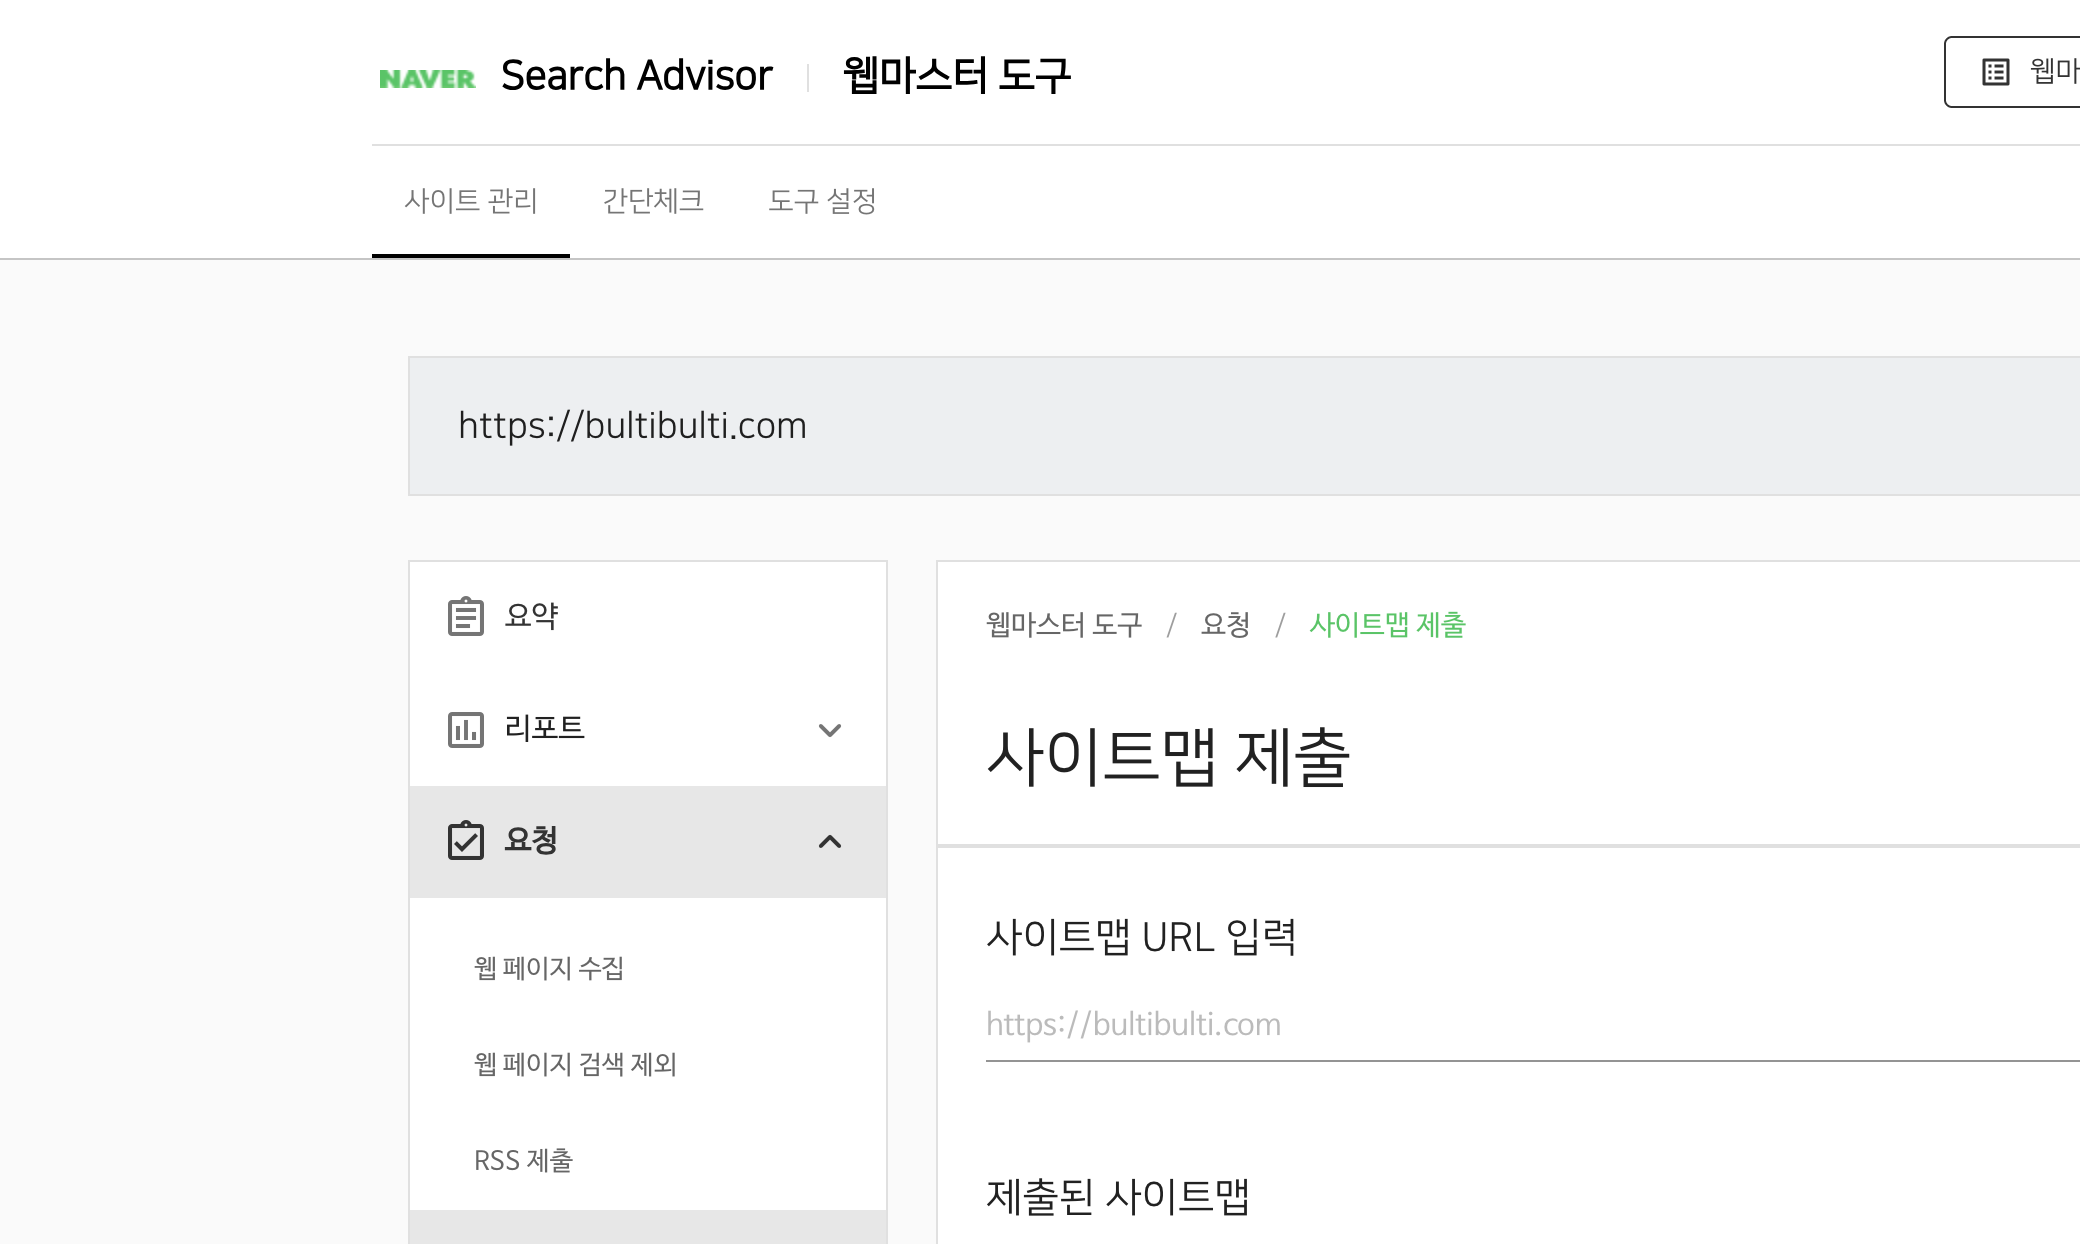2080x1244 pixels.
Task: Click the https://bultibulti.com site banner
Action: [x=1244, y=426]
